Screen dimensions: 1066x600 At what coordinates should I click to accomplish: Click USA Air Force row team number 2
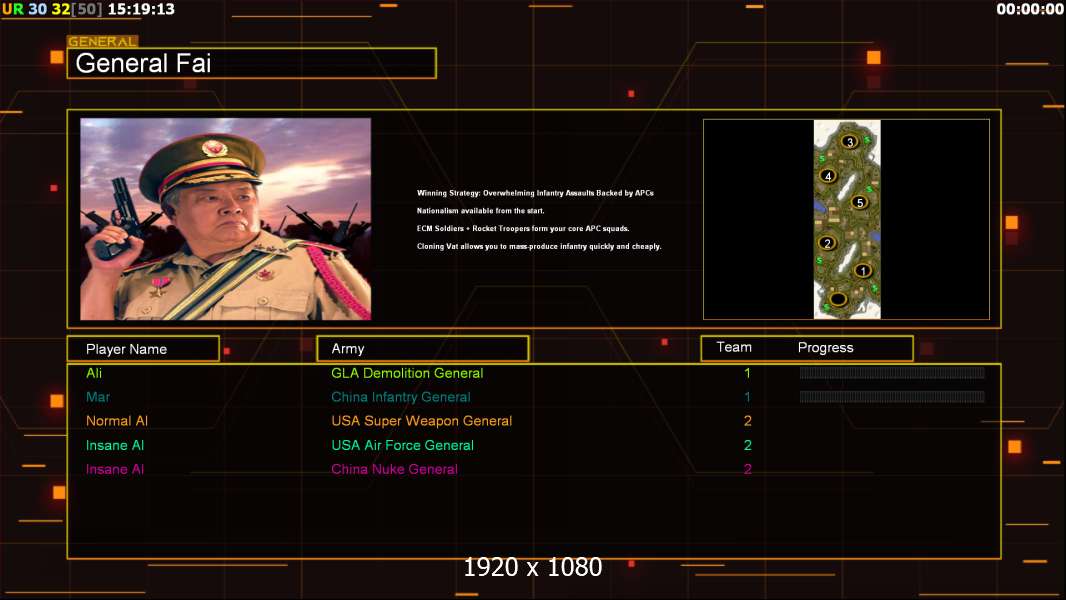pyautogui.click(x=747, y=445)
